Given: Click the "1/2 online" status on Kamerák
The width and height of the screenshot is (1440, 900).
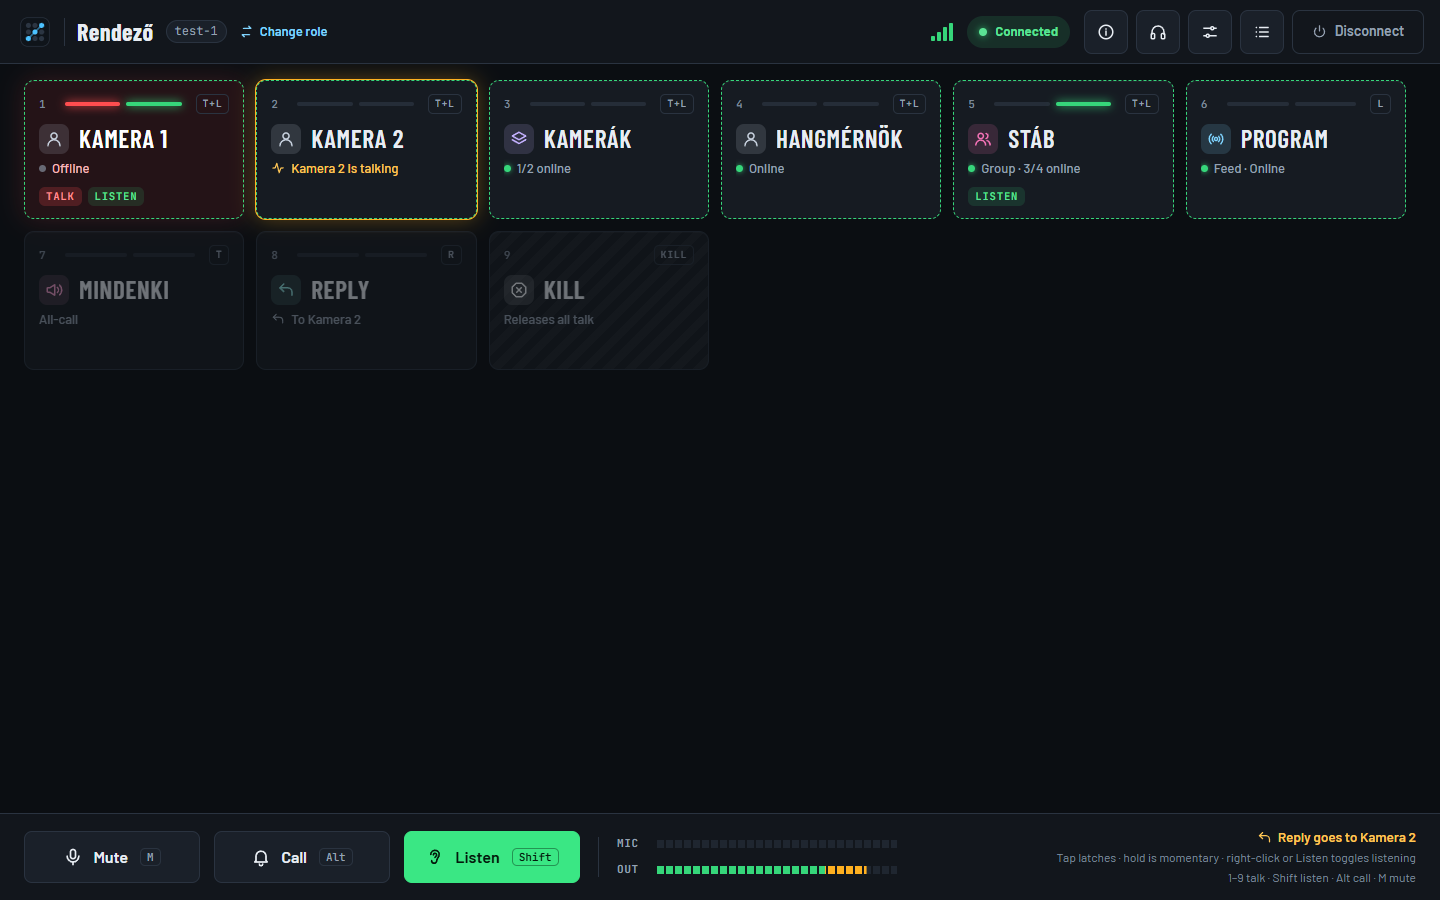Looking at the screenshot, I should (x=544, y=169).
